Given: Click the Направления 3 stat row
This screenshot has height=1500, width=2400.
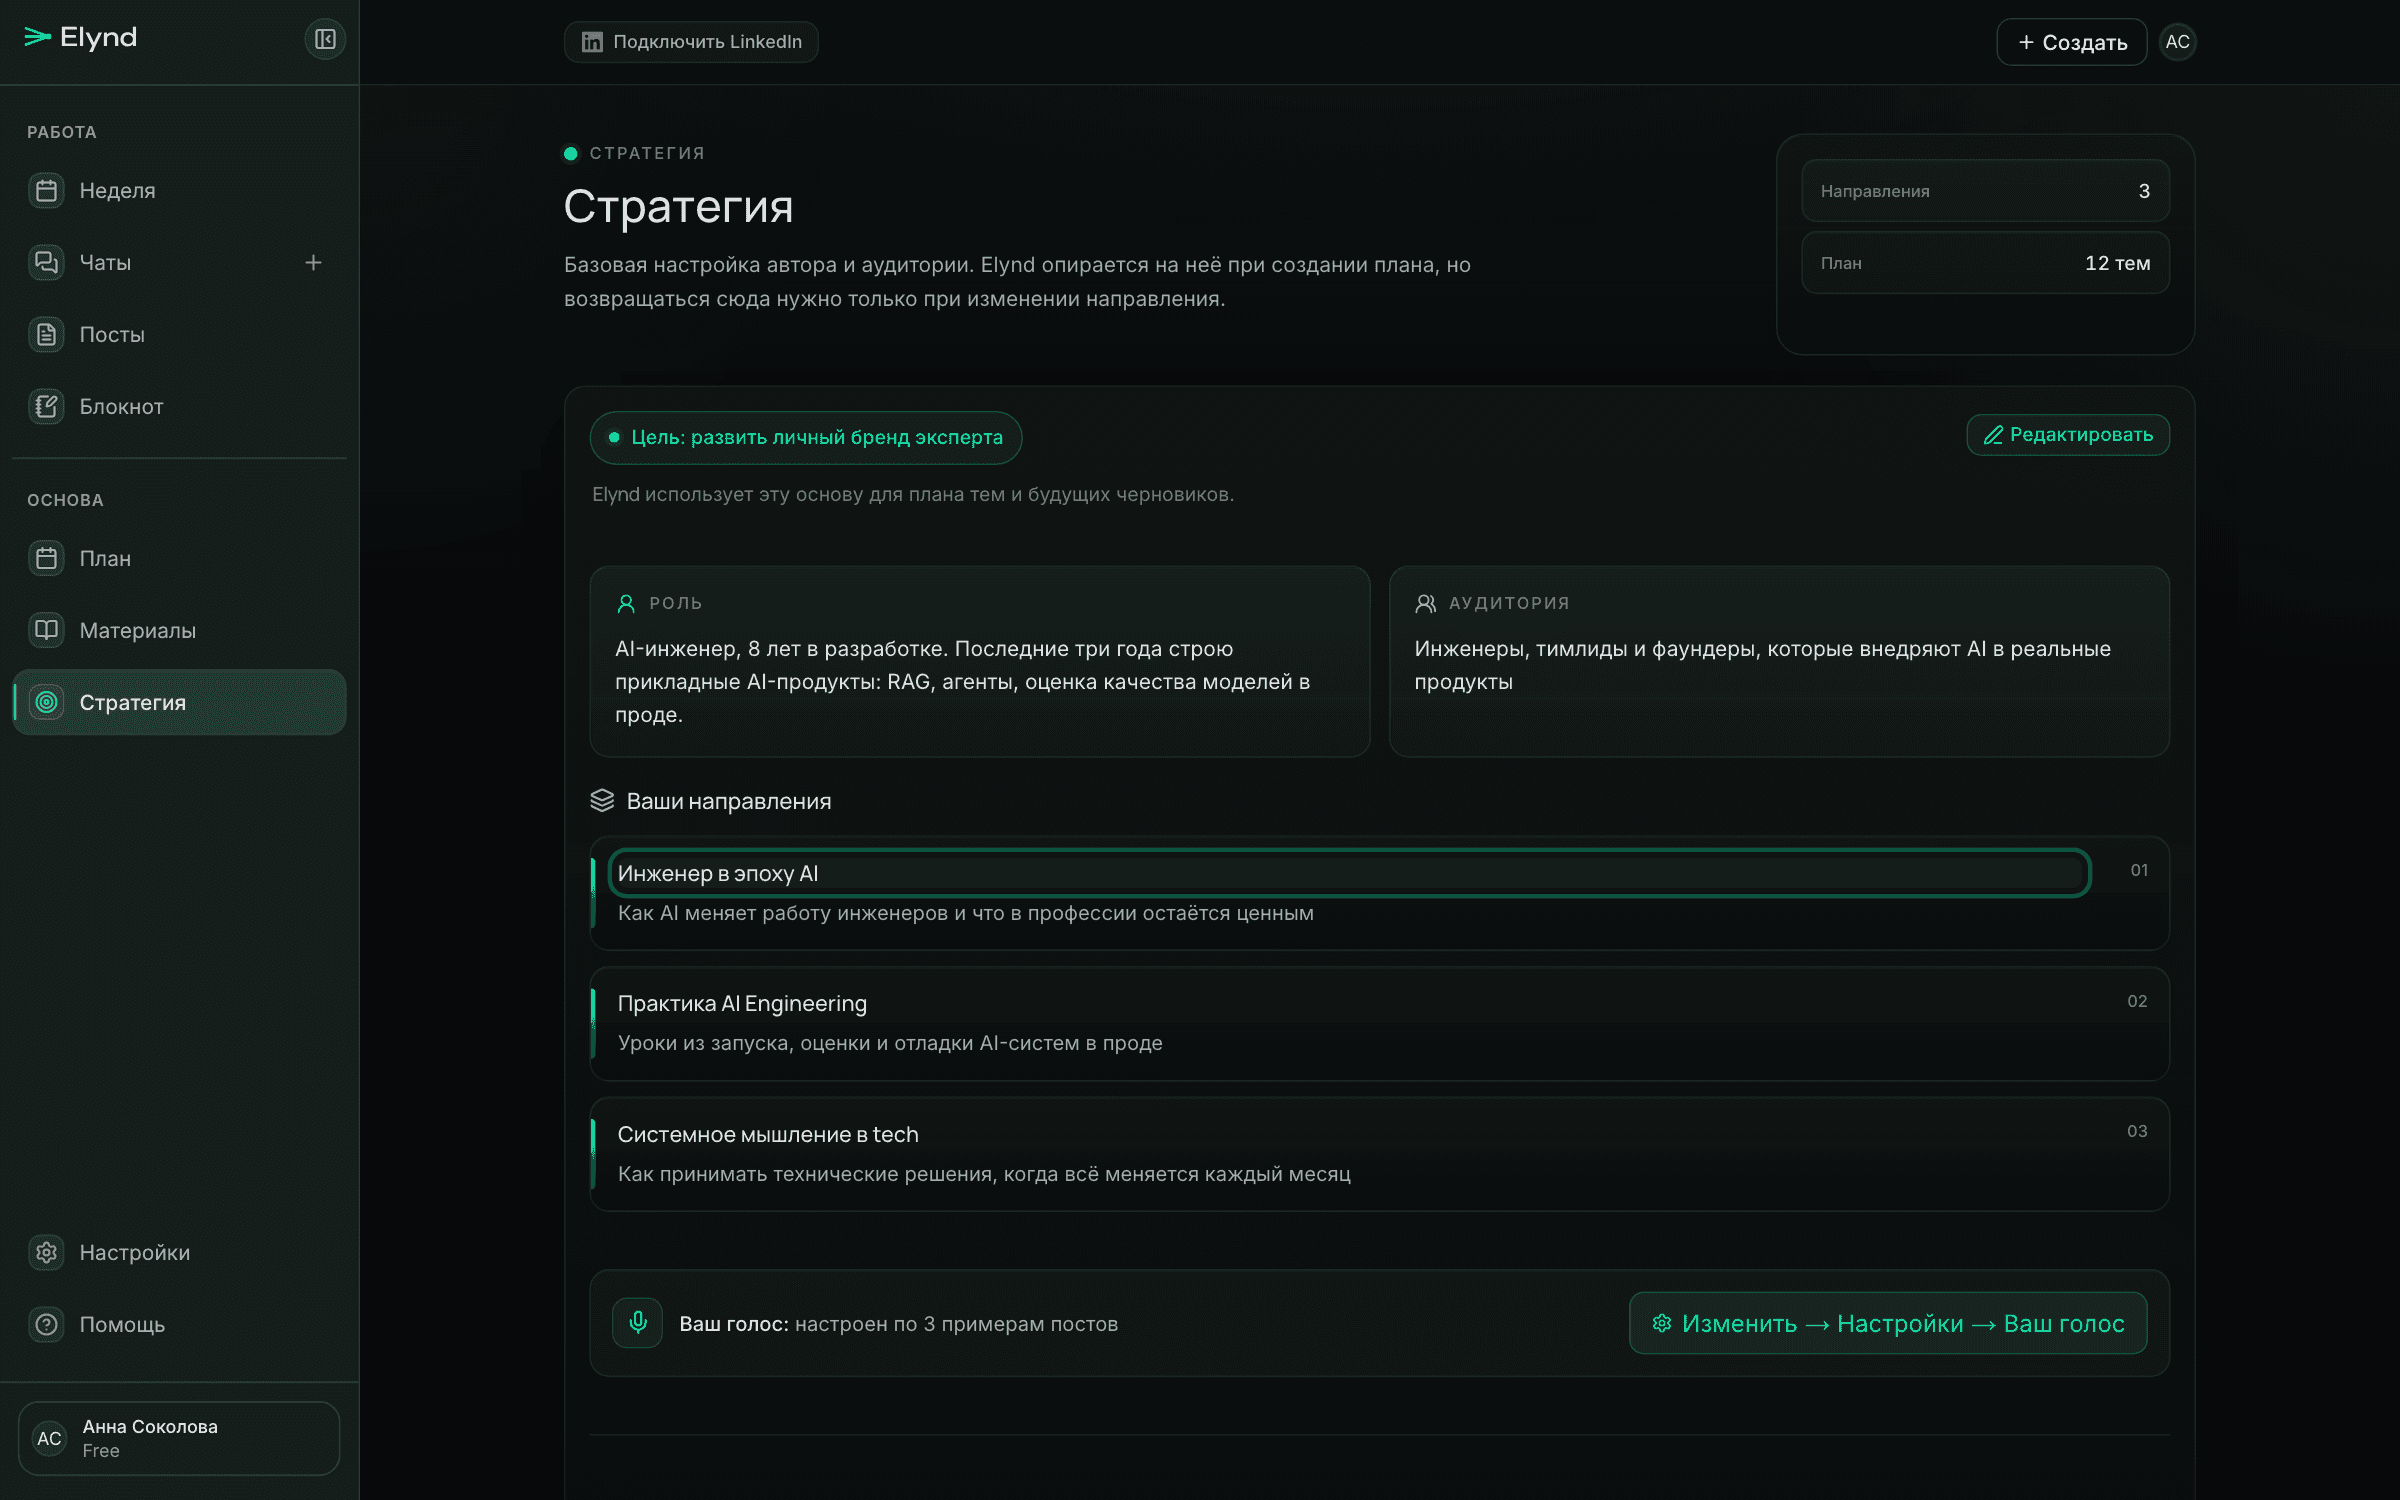Looking at the screenshot, I should pos(1985,191).
